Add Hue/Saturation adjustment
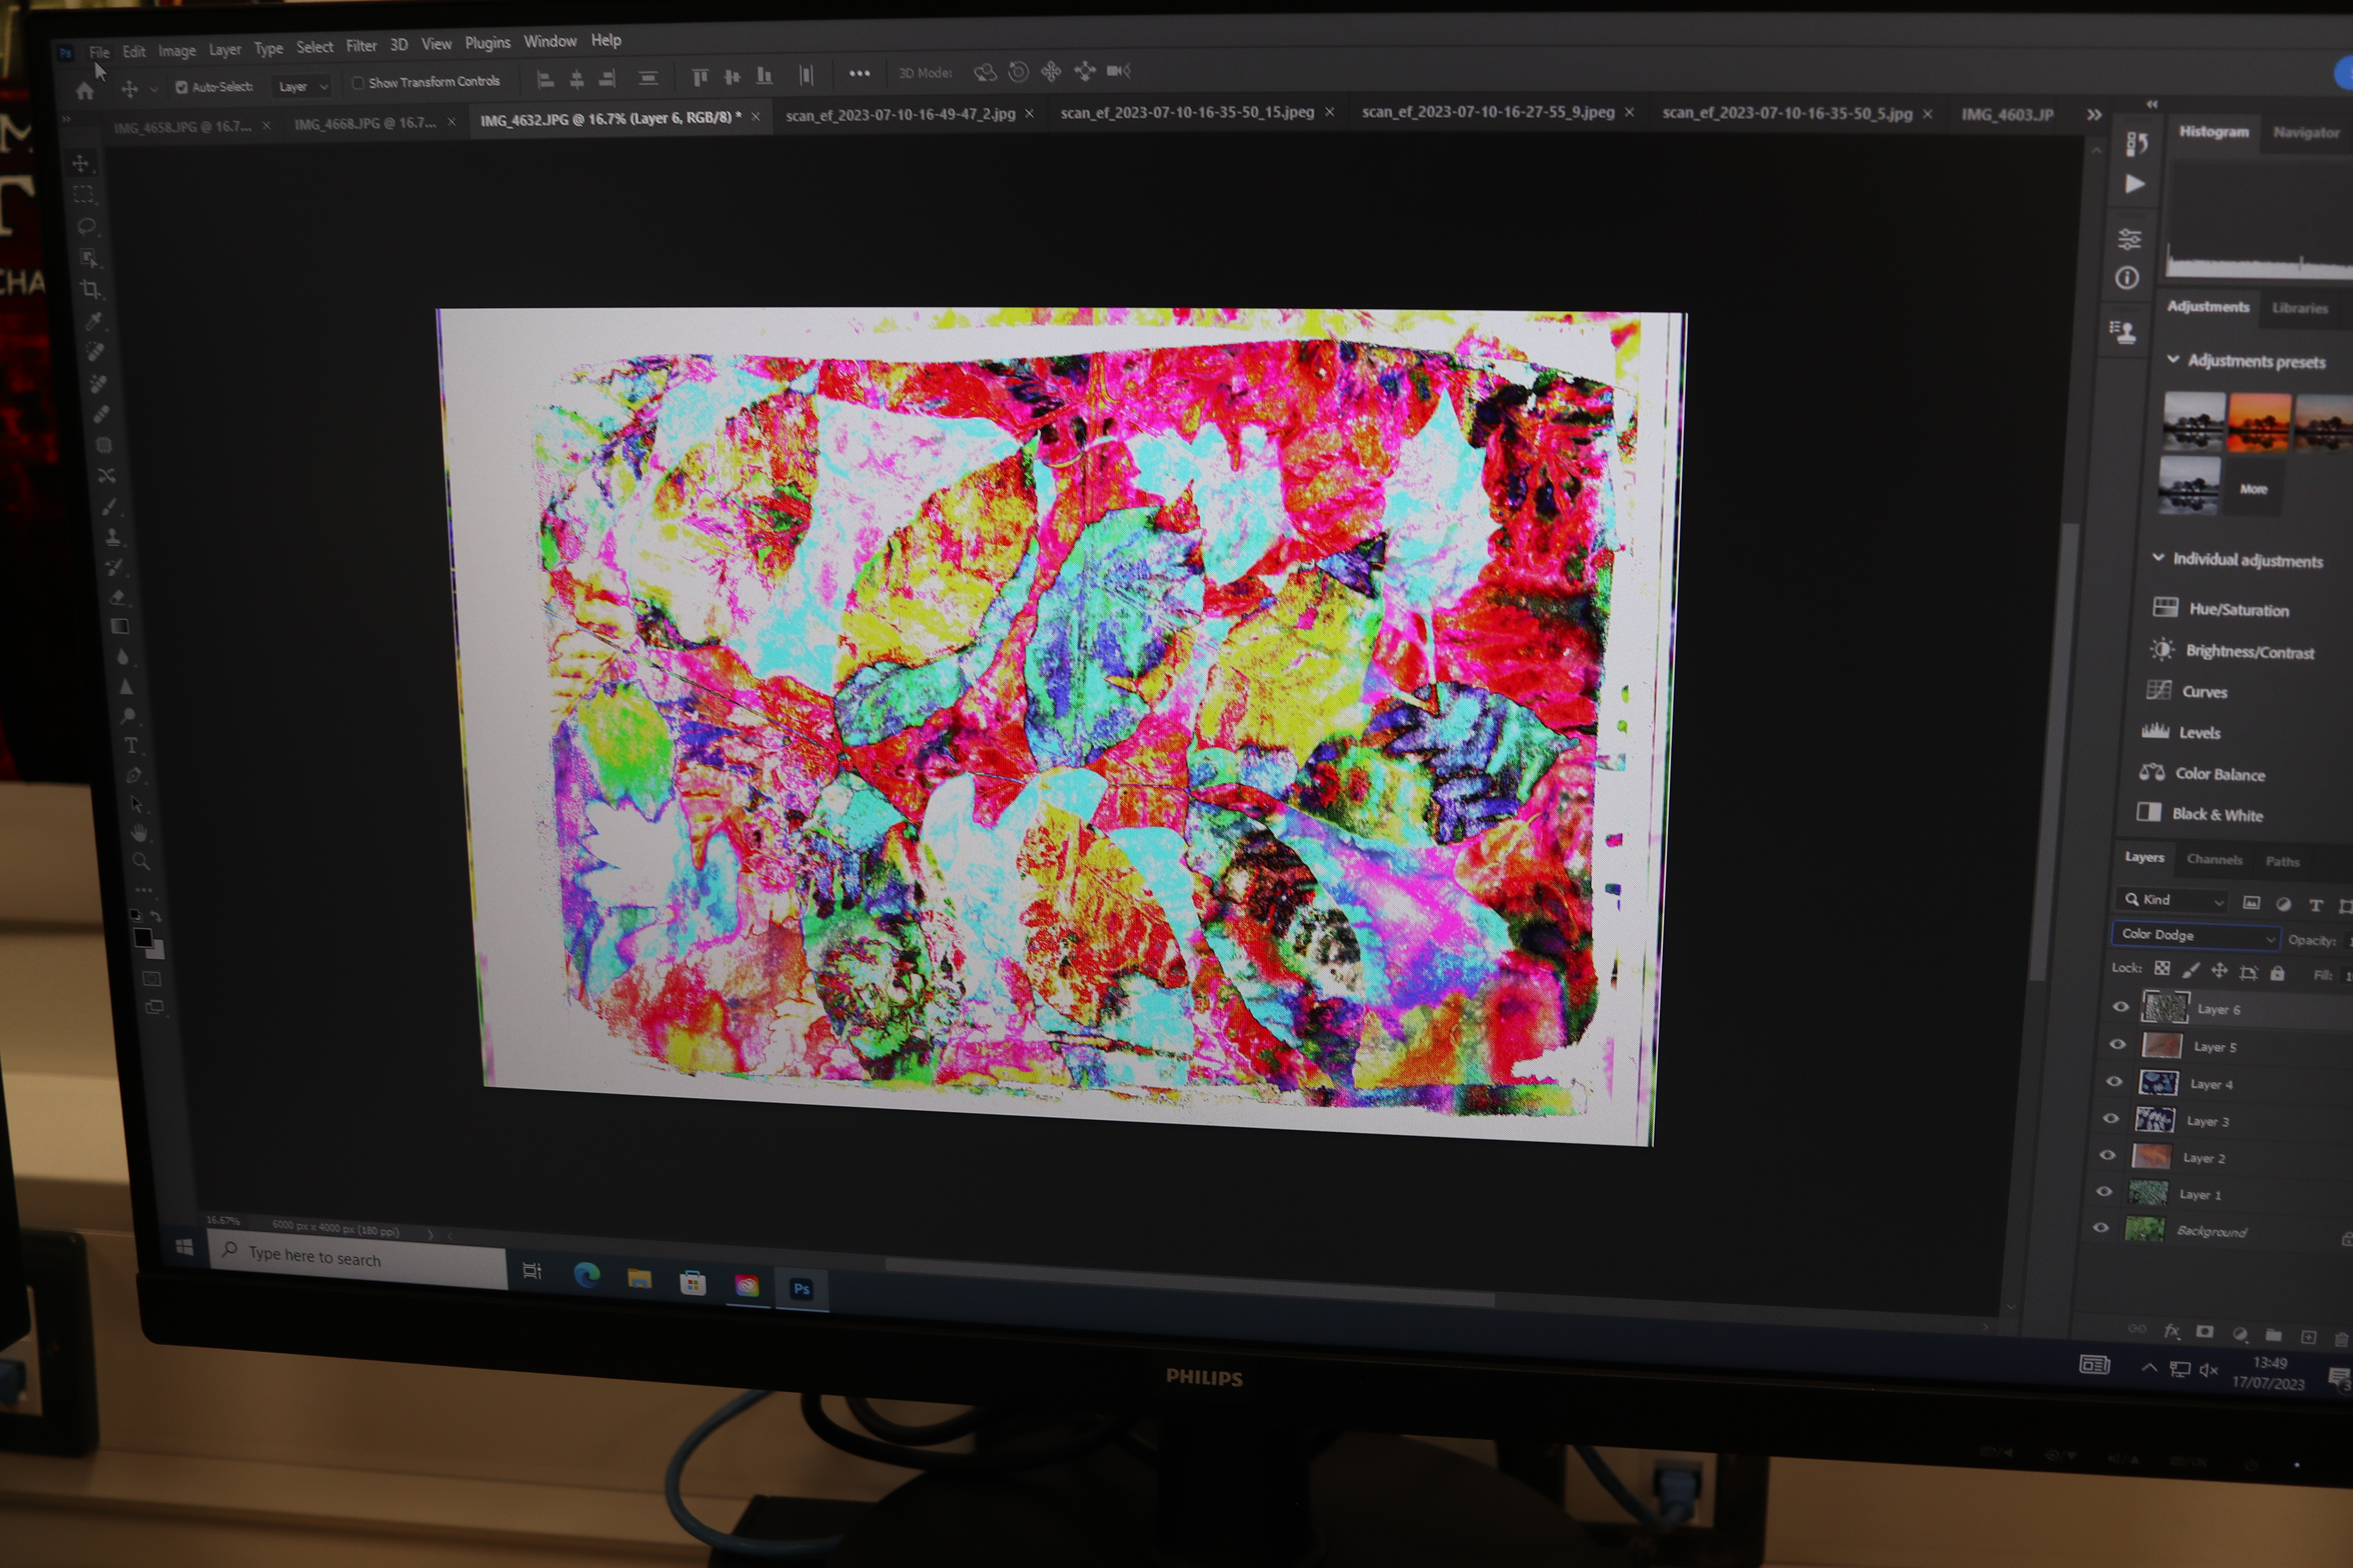The image size is (2353, 1568). (2237, 609)
